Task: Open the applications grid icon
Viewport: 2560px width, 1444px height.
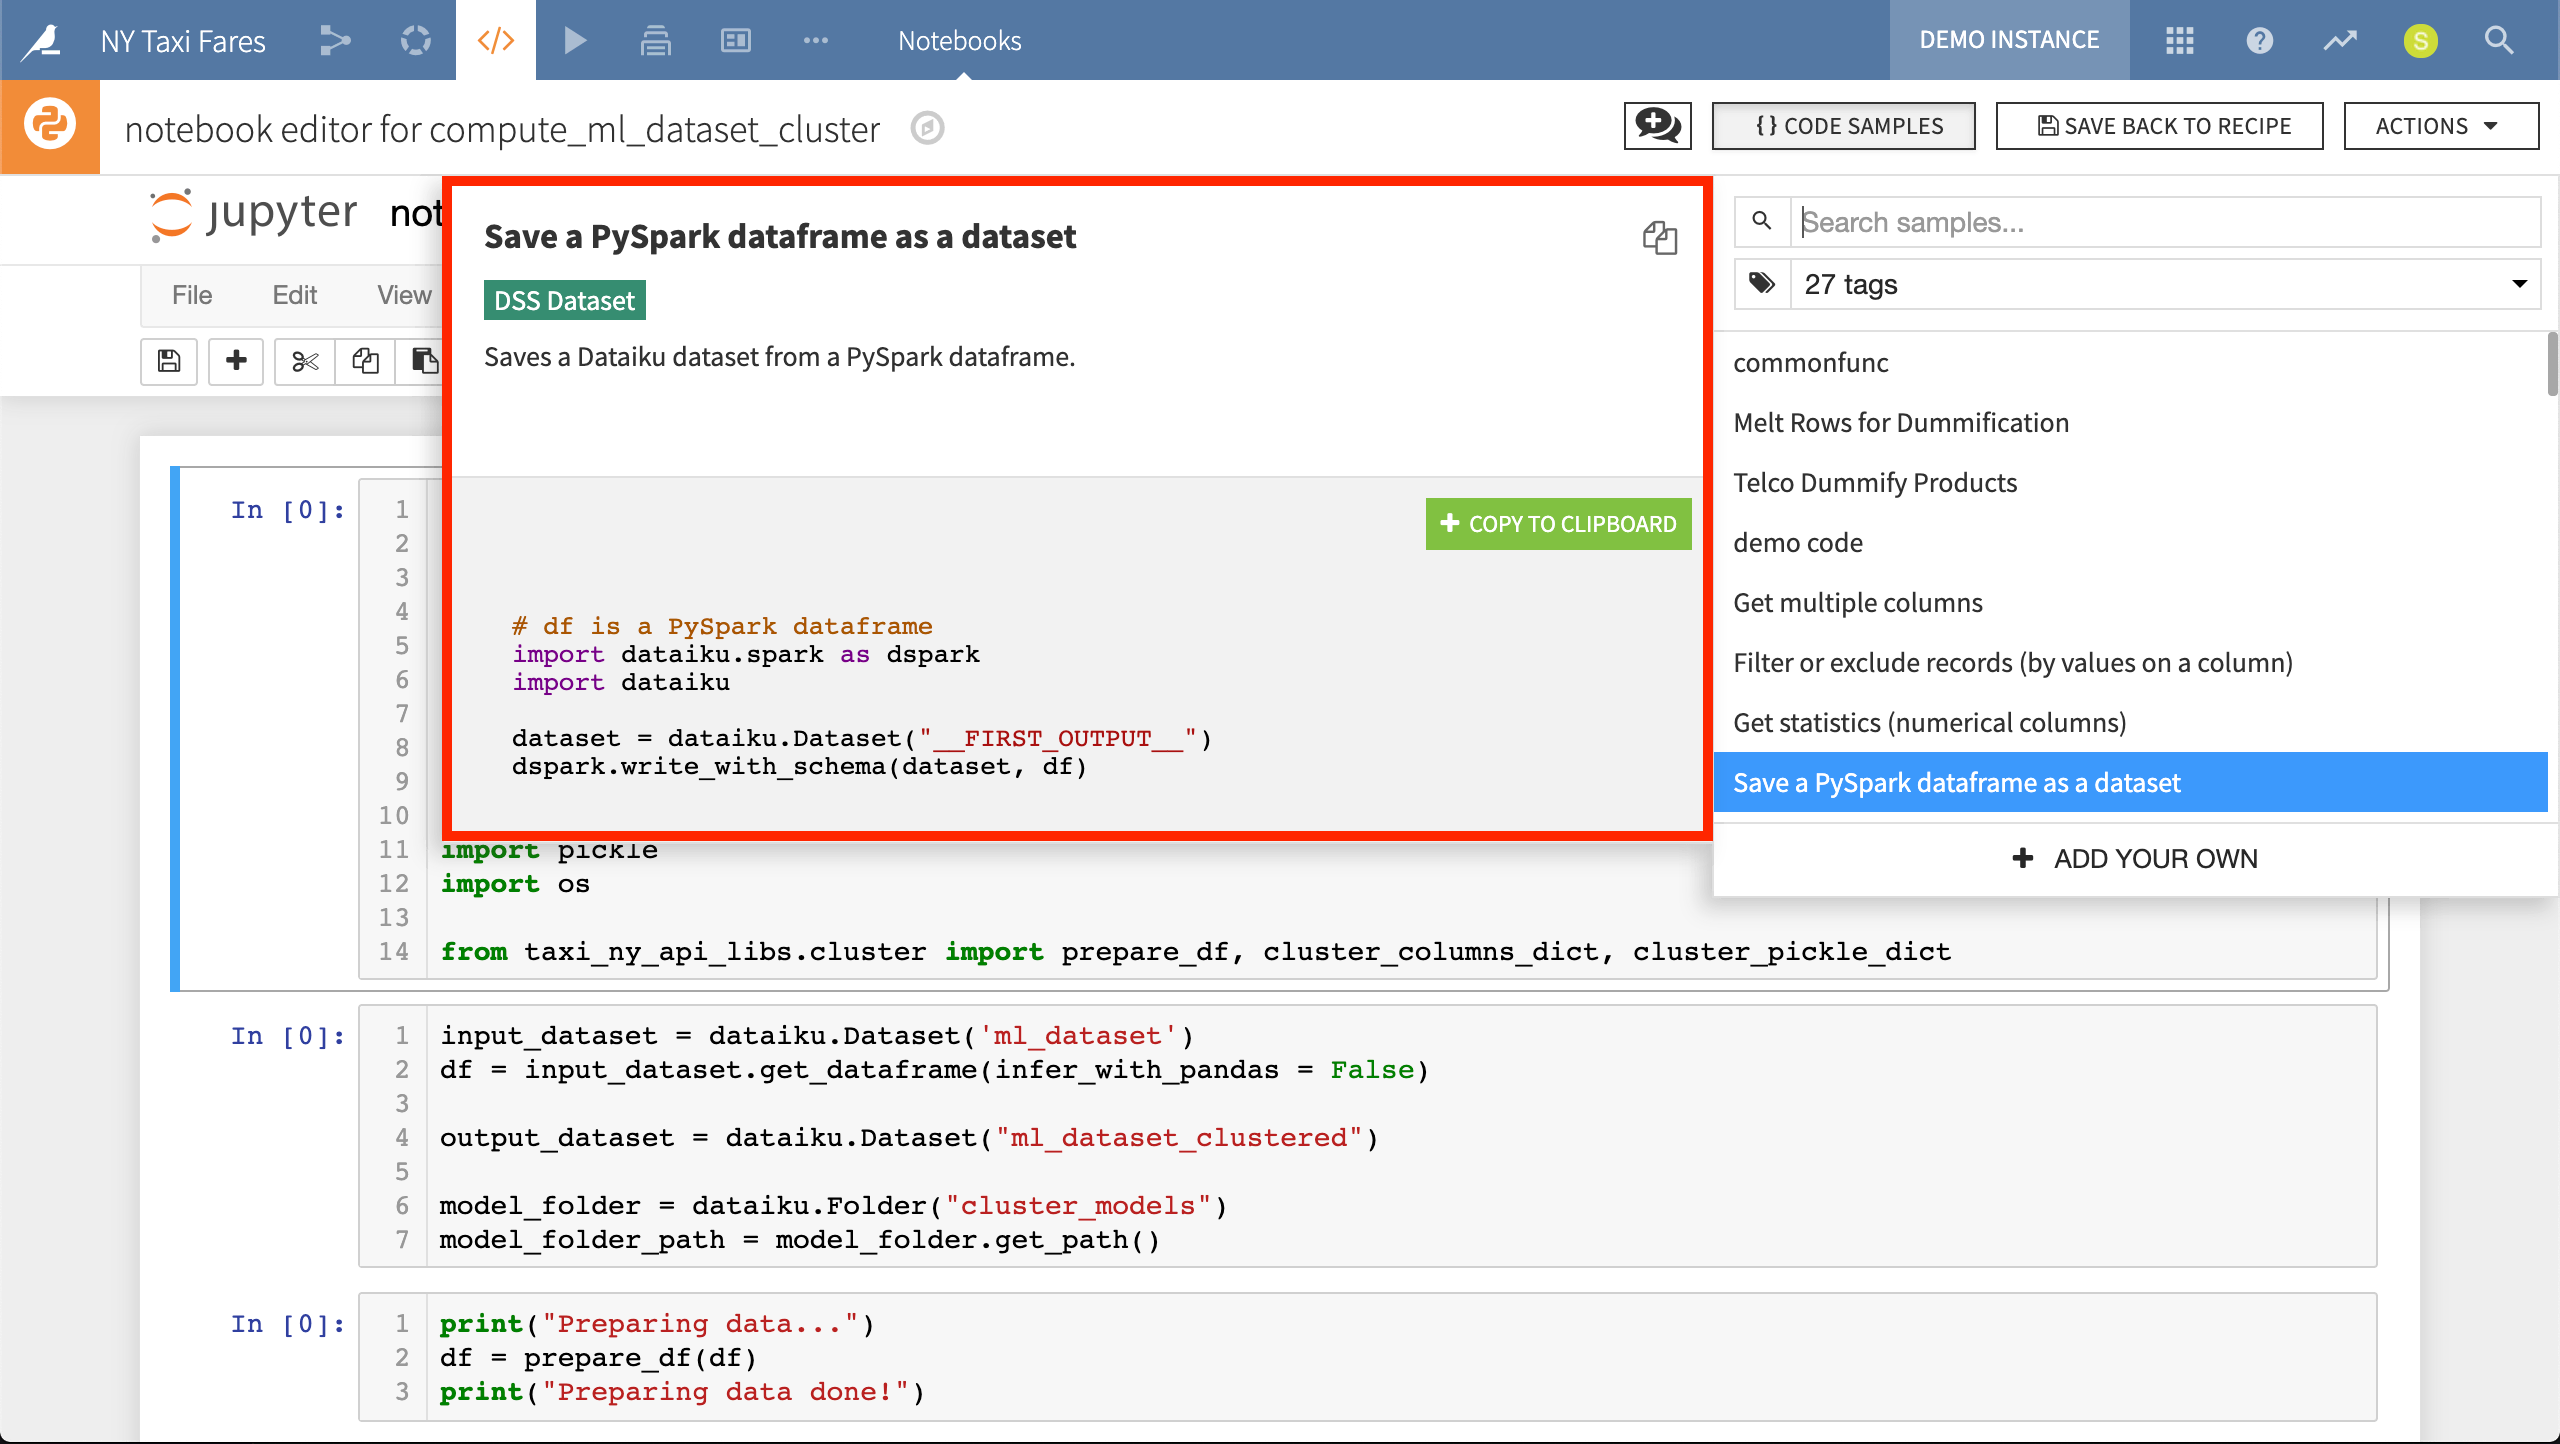Action: point(2179,40)
